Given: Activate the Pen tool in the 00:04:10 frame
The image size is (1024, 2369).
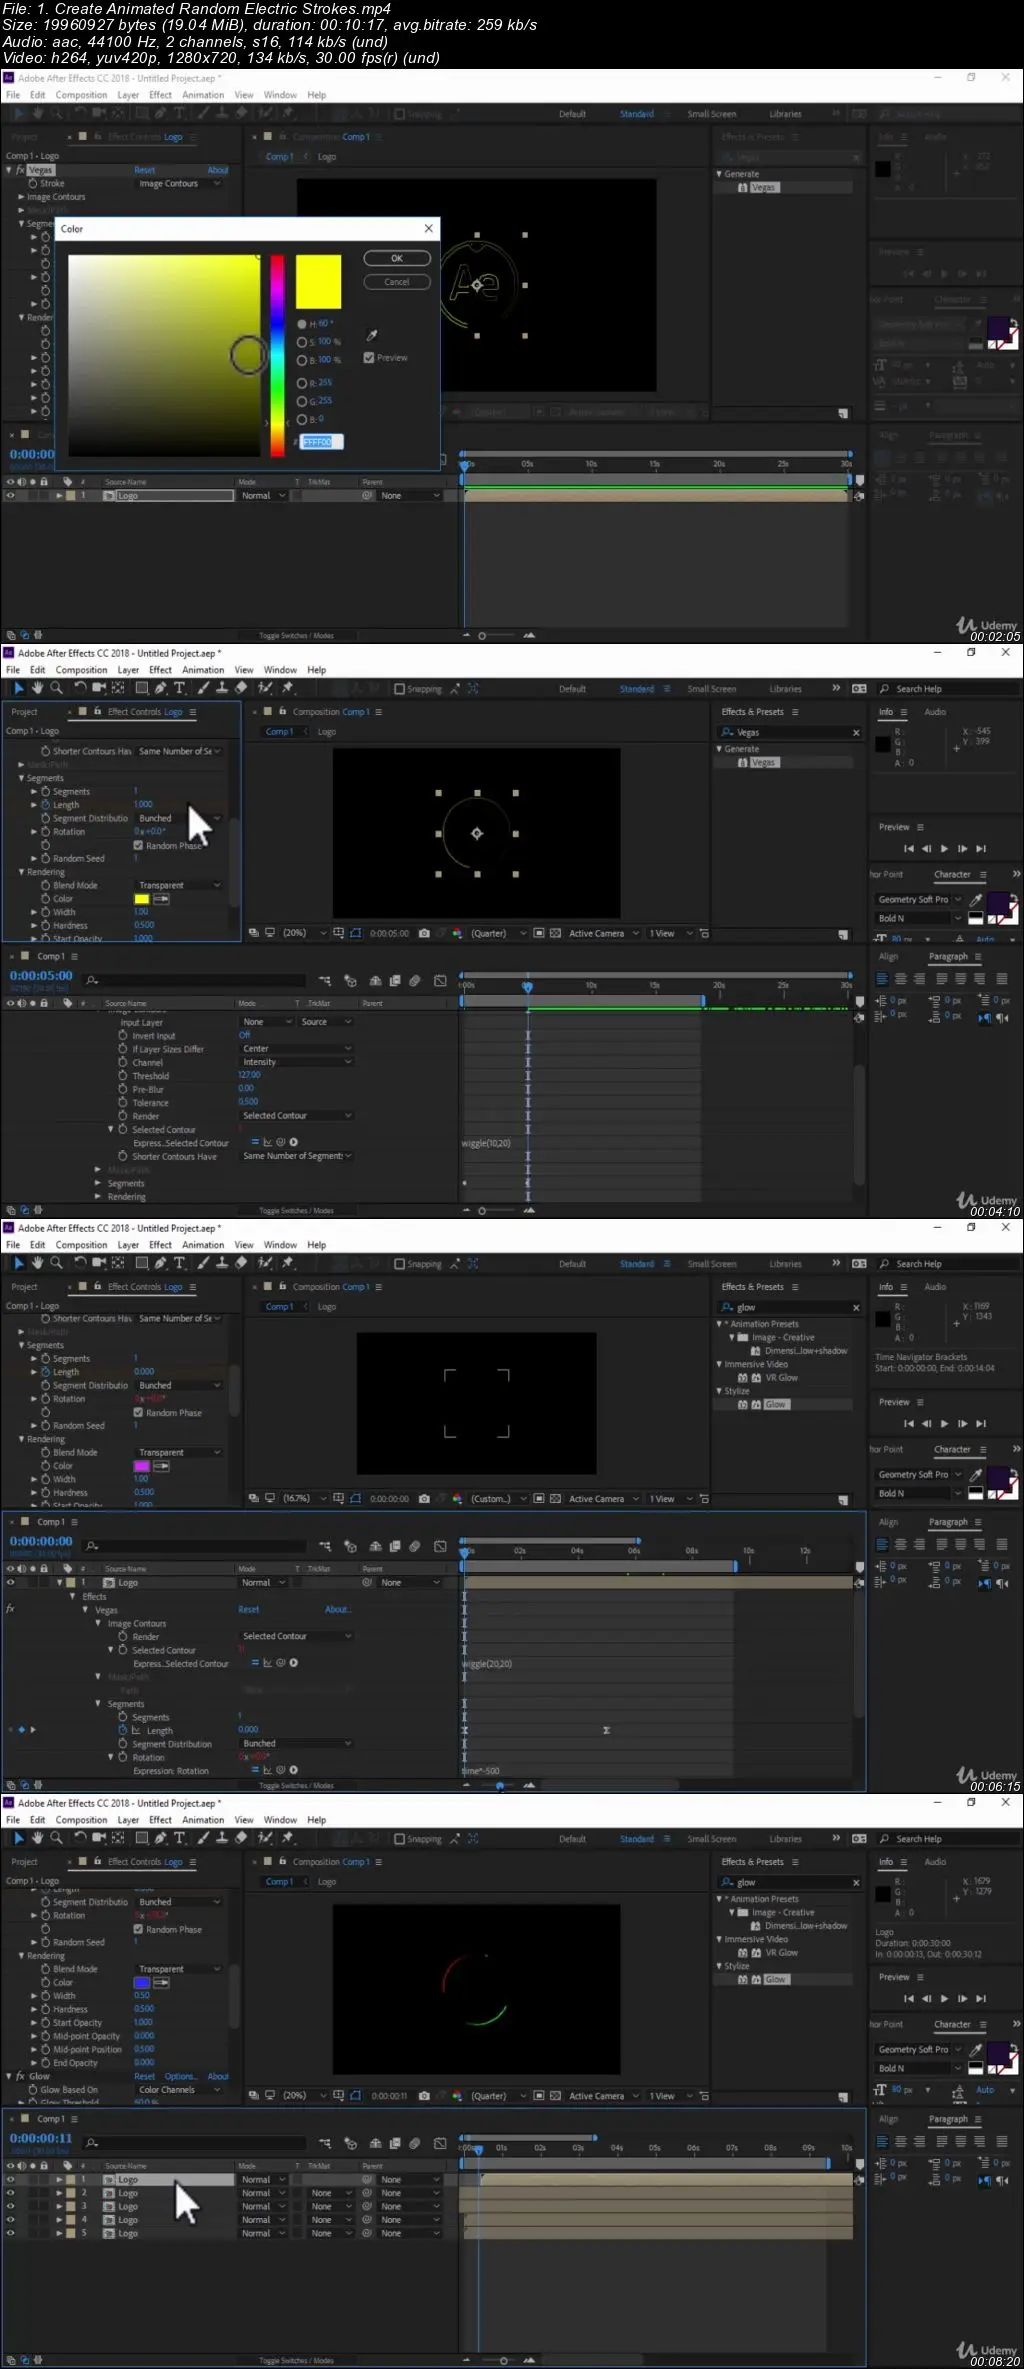Looking at the screenshot, I should pyautogui.click(x=160, y=688).
